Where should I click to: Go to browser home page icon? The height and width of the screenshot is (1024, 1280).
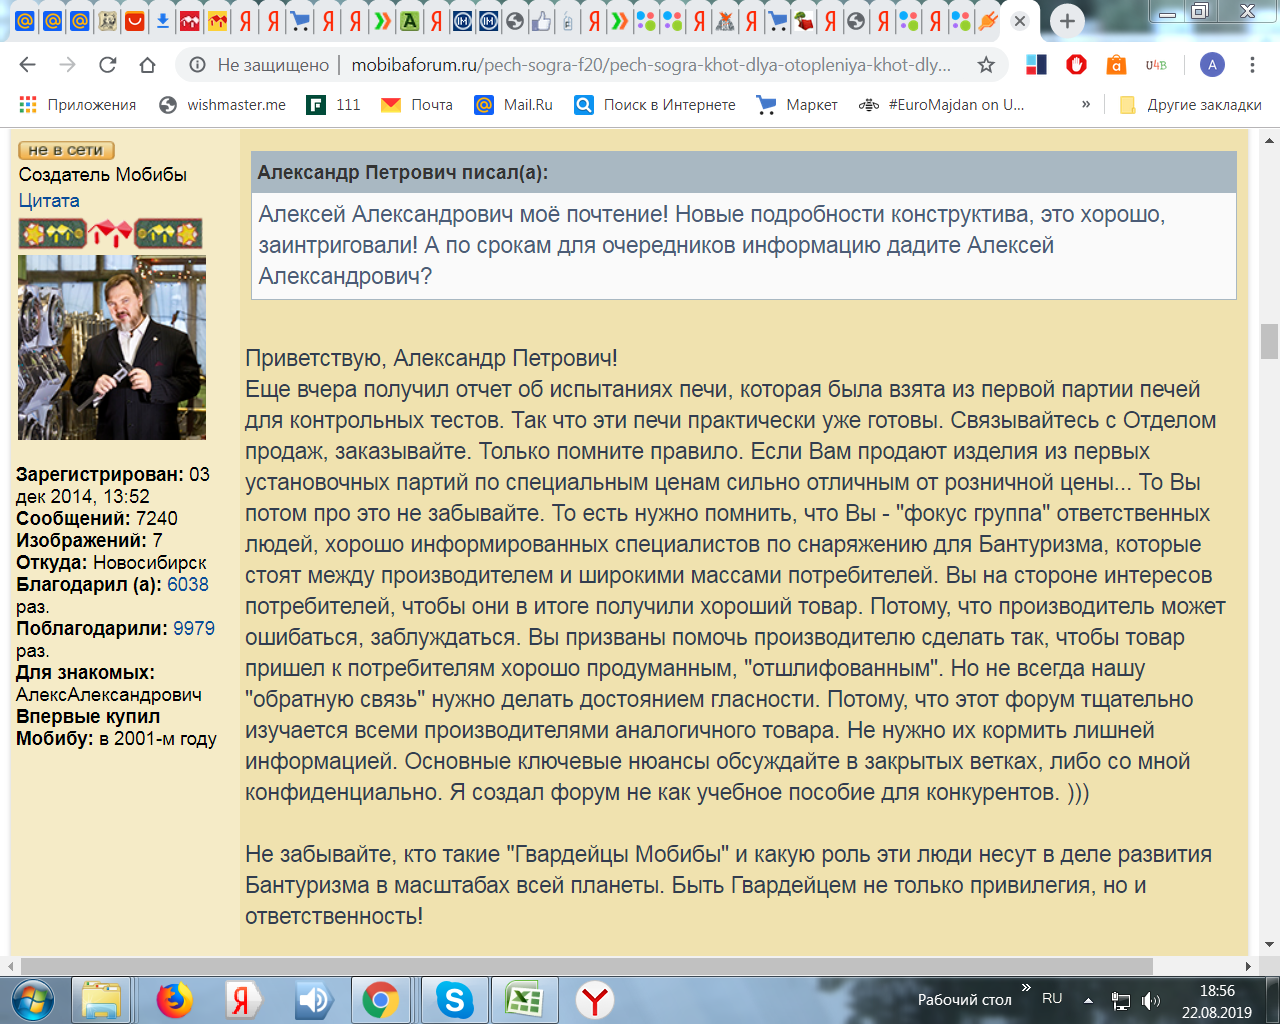147,65
